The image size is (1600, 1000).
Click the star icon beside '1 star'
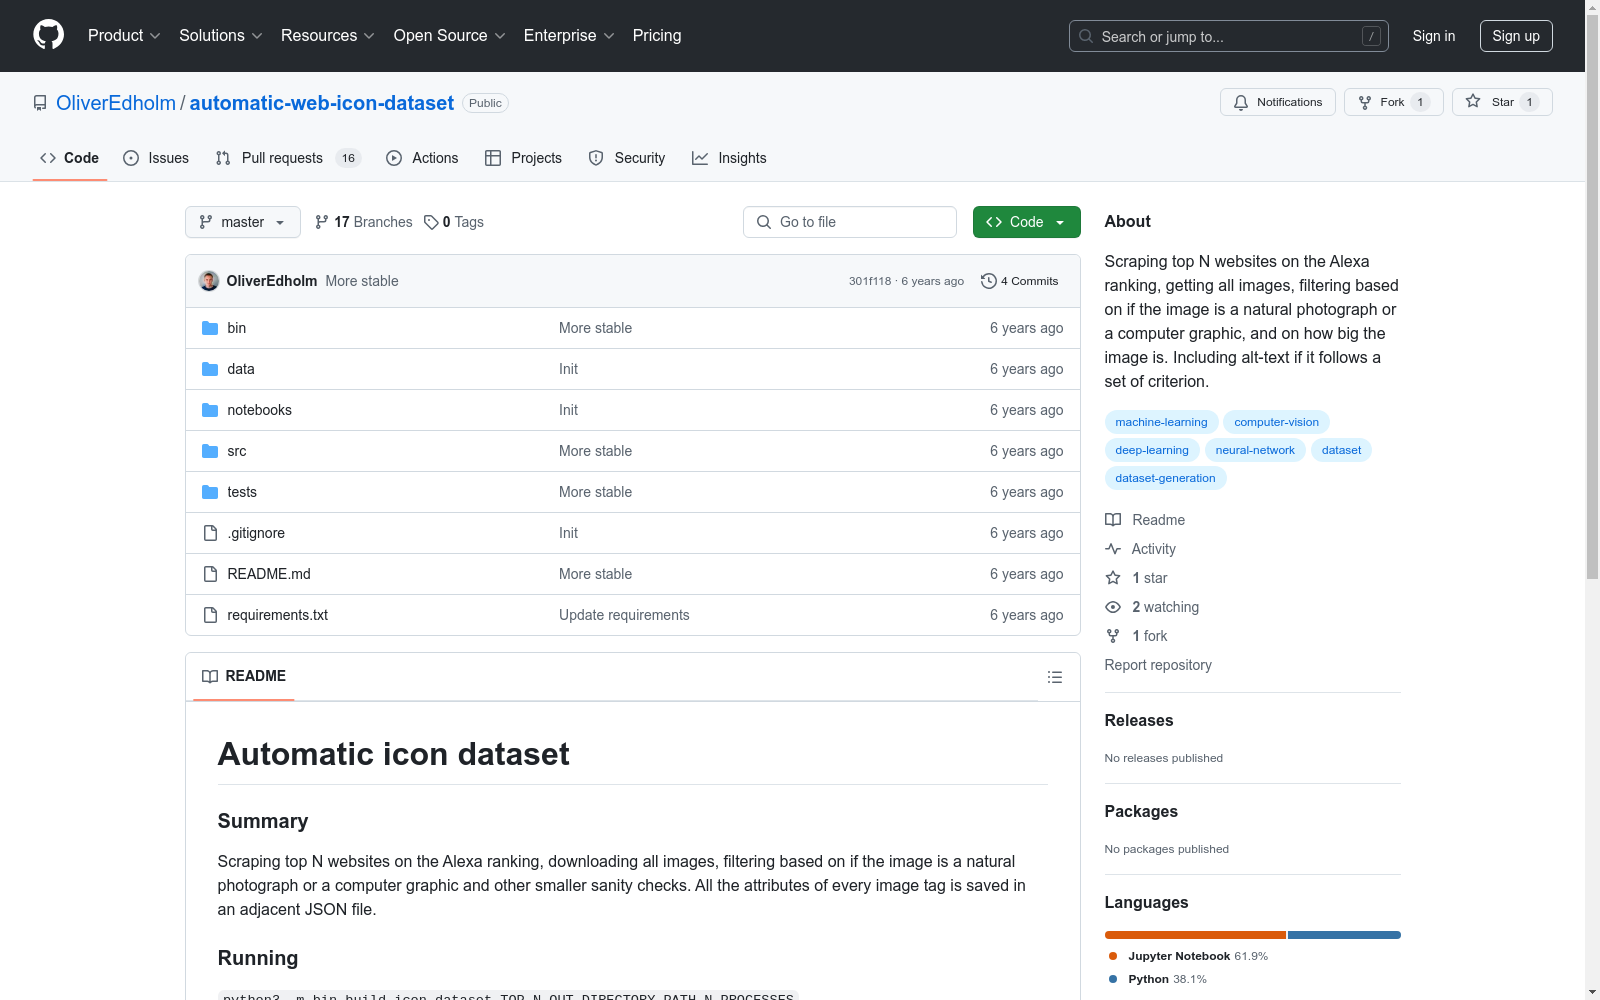click(x=1113, y=578)
